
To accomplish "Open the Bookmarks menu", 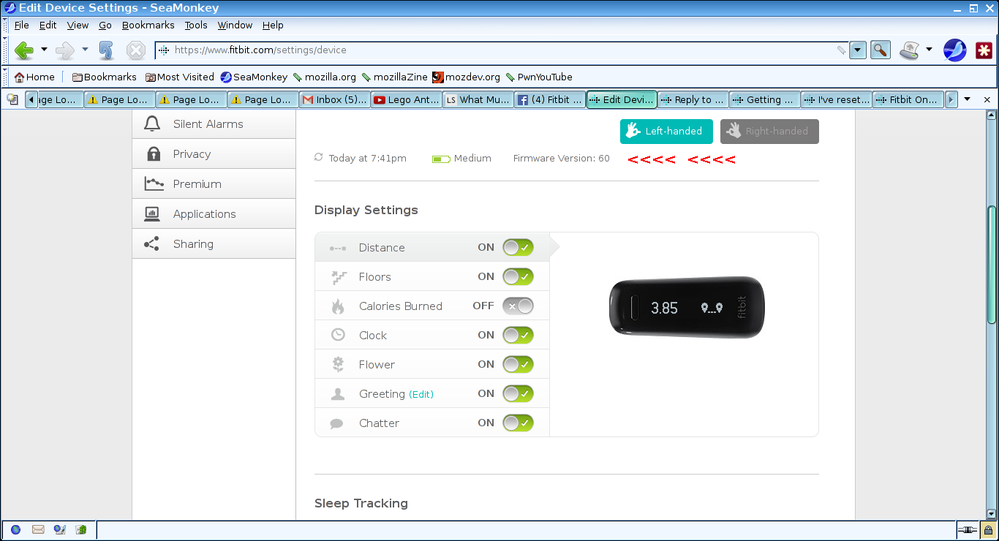I will 148,25.
